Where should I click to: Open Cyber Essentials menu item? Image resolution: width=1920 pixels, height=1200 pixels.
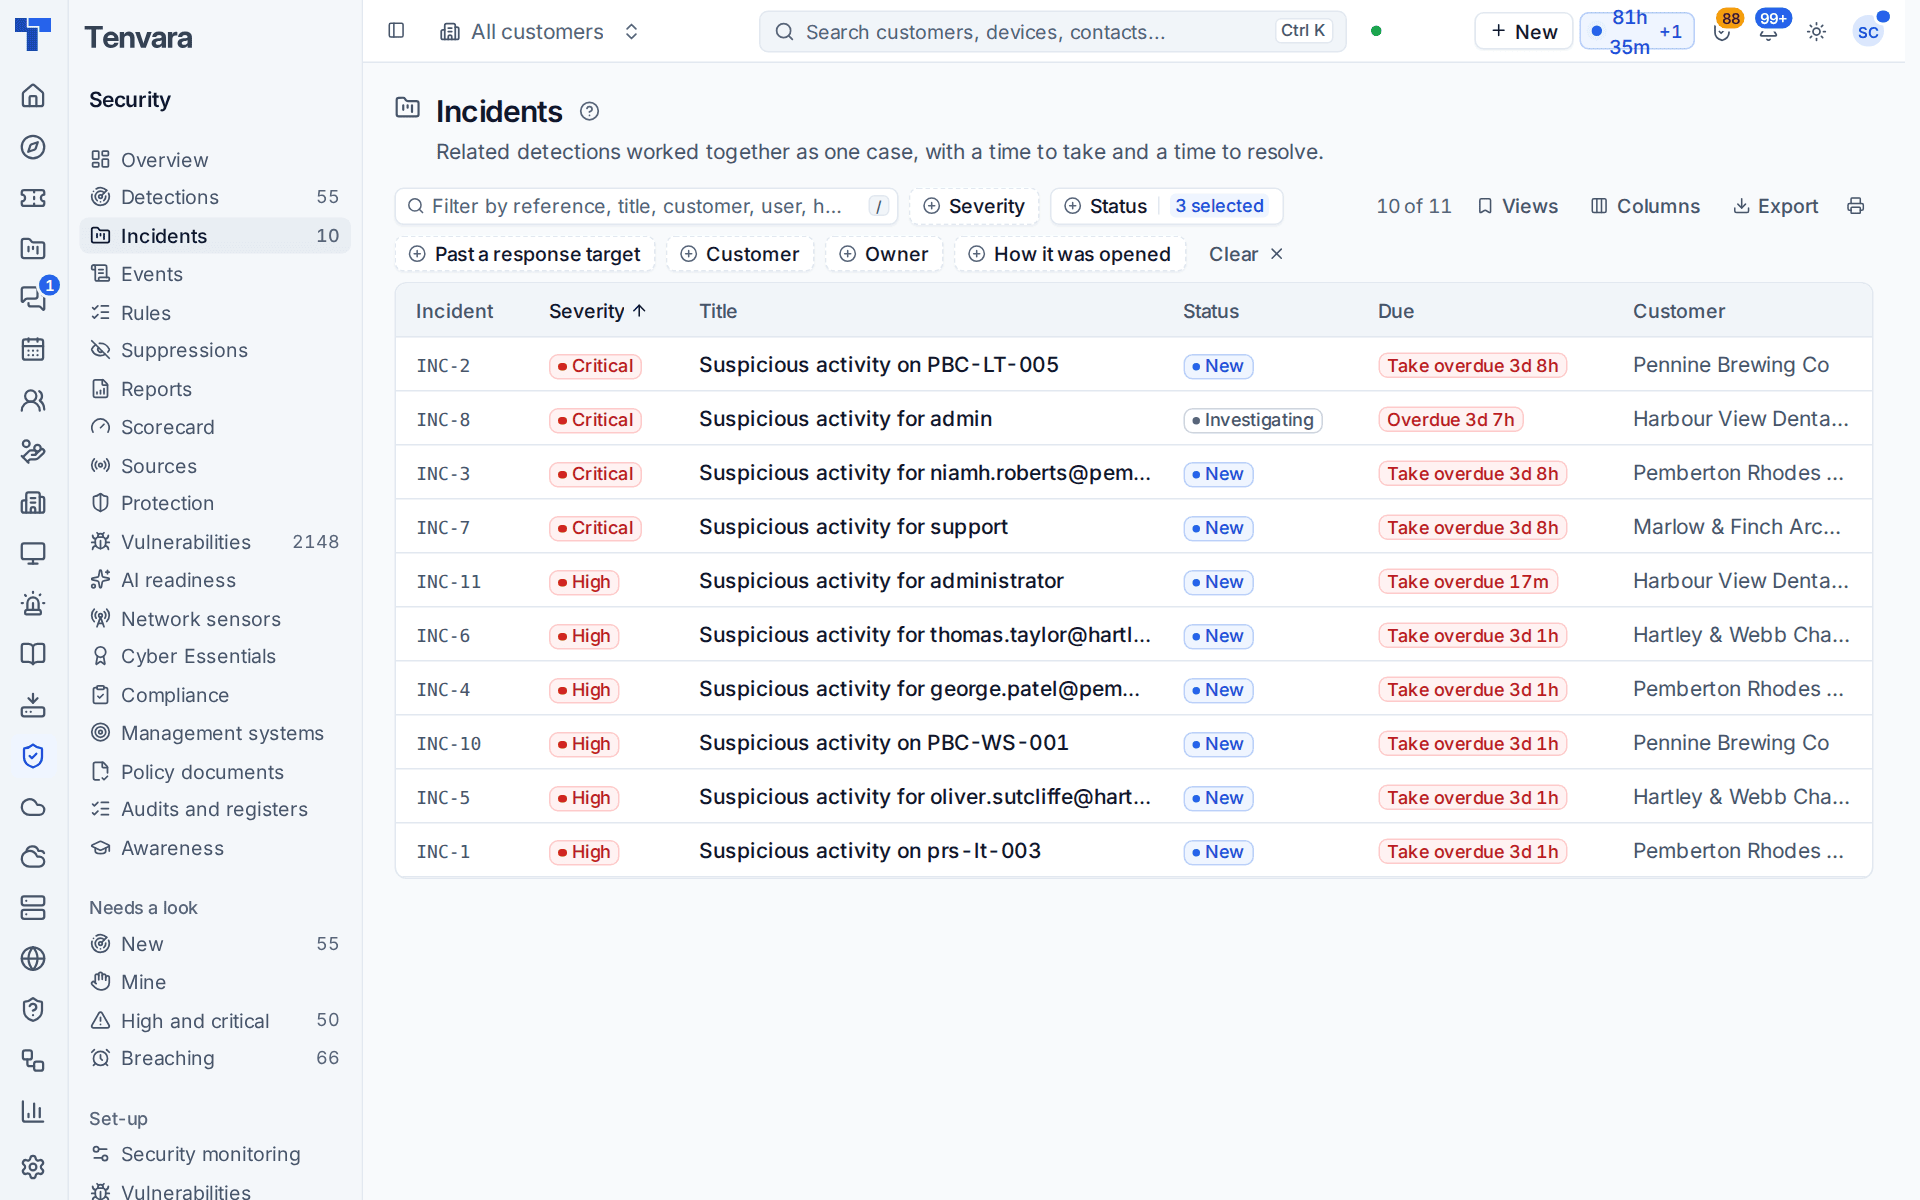click(215, 656)
